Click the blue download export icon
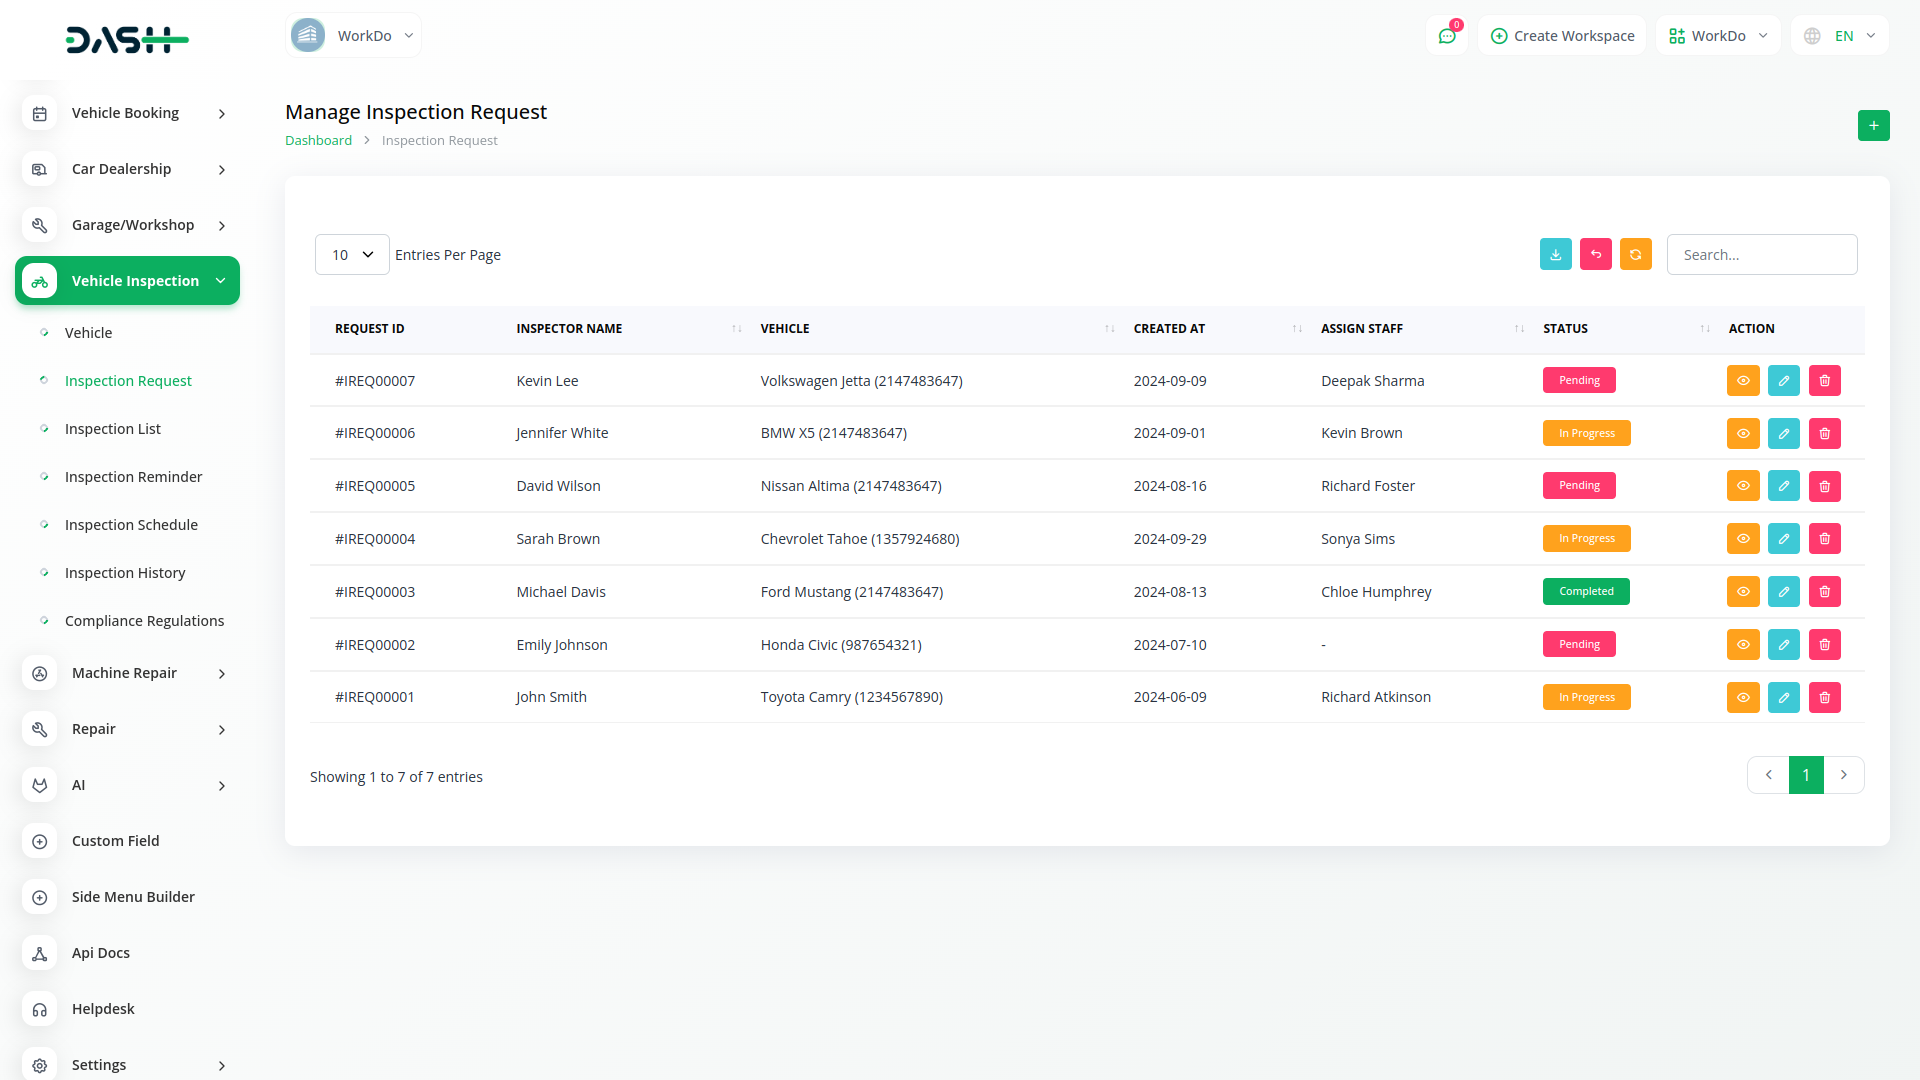 tap(1555, 255)
